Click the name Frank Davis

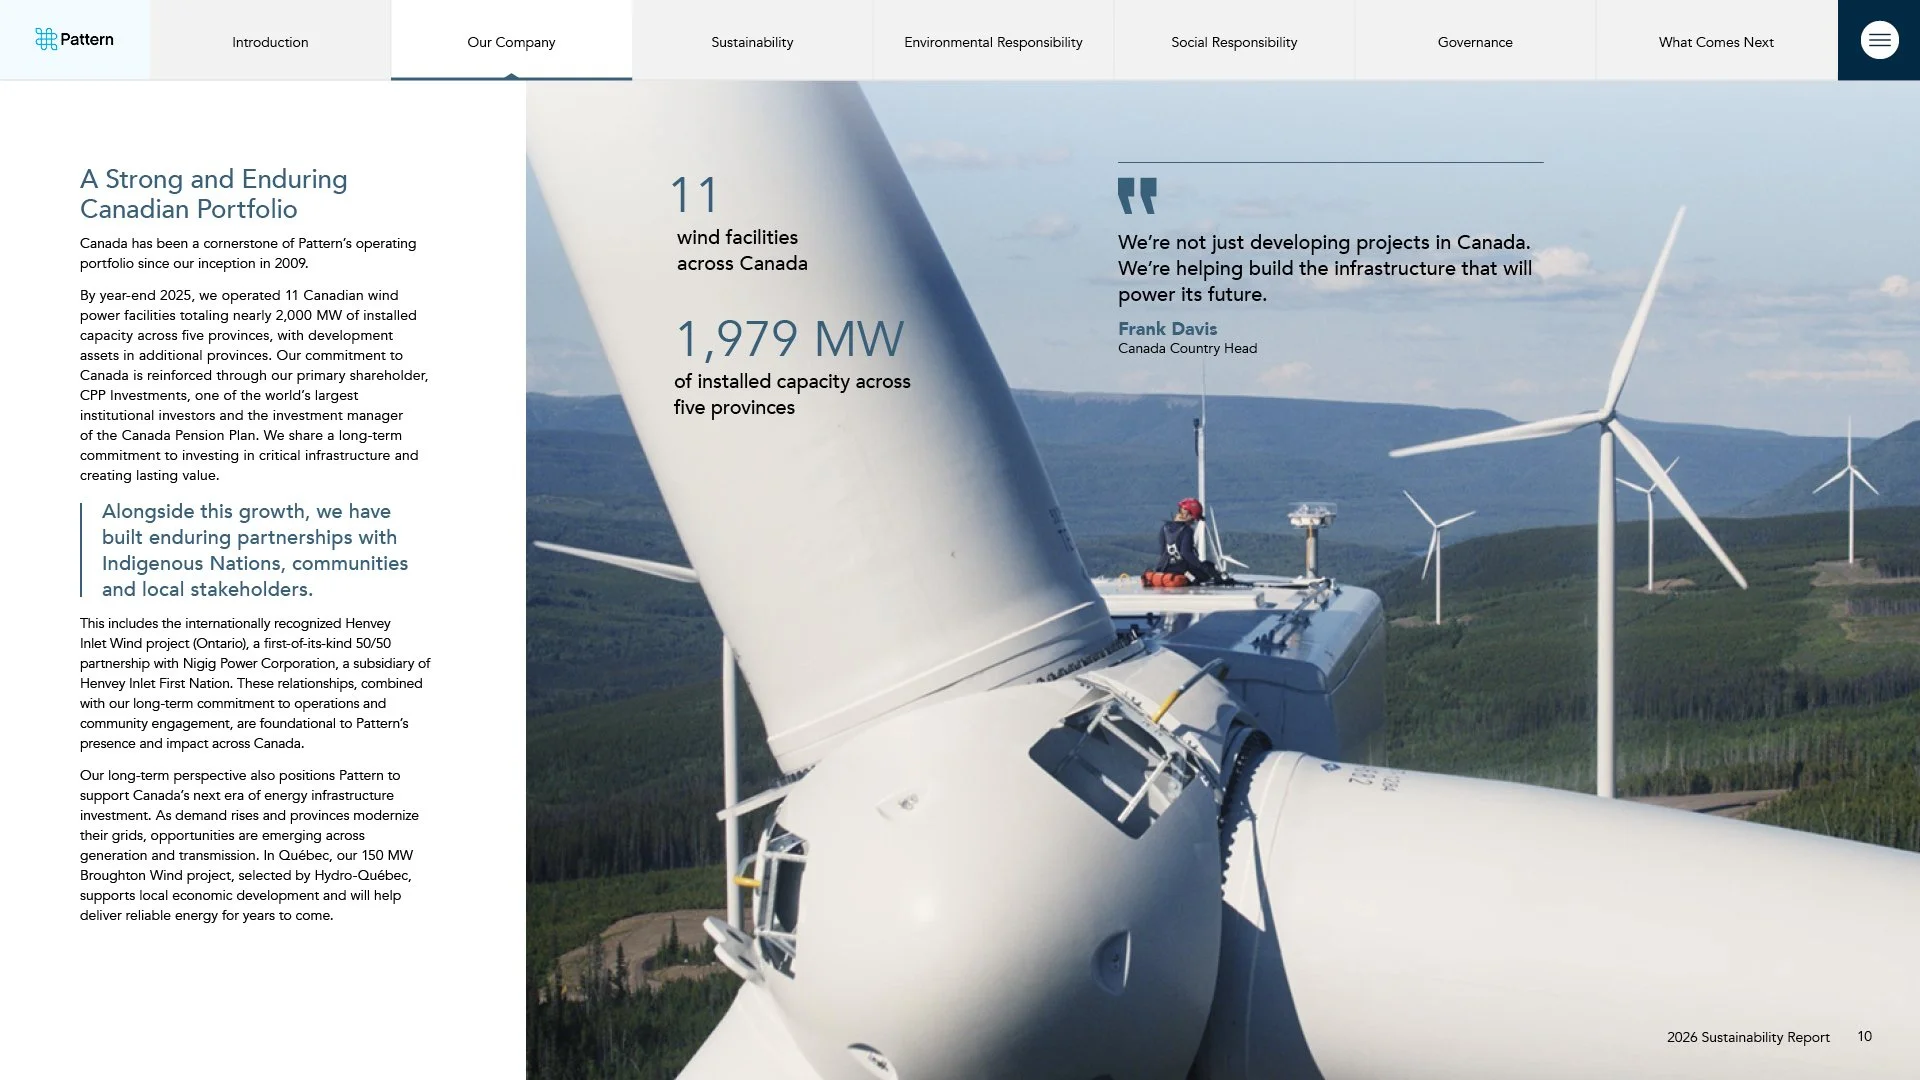1167,328
